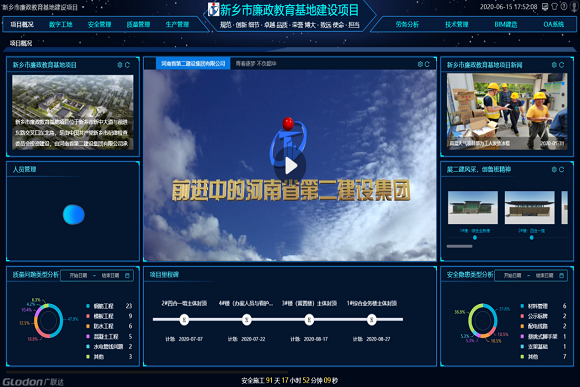
Task: Refresh the 新乡市廉政教育基地项目 panel
Action: click(x=127, y=65)
